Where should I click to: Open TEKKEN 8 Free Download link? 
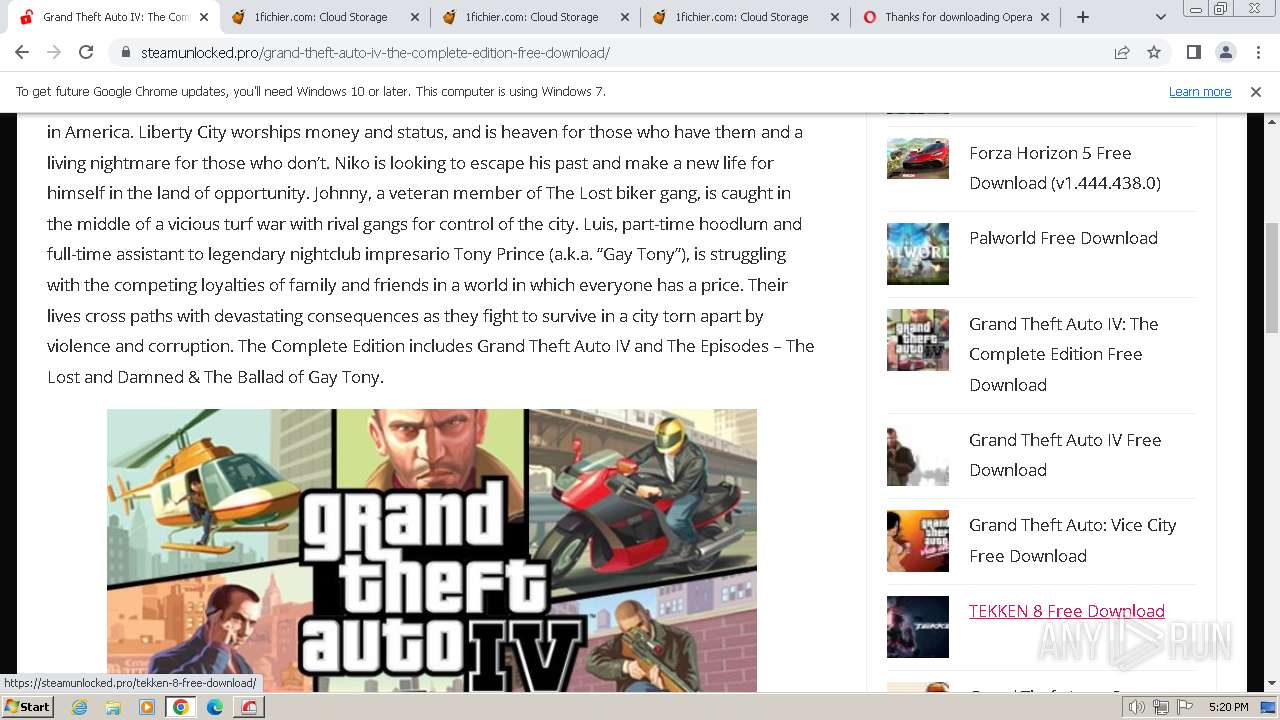[x=1066, y=611]
